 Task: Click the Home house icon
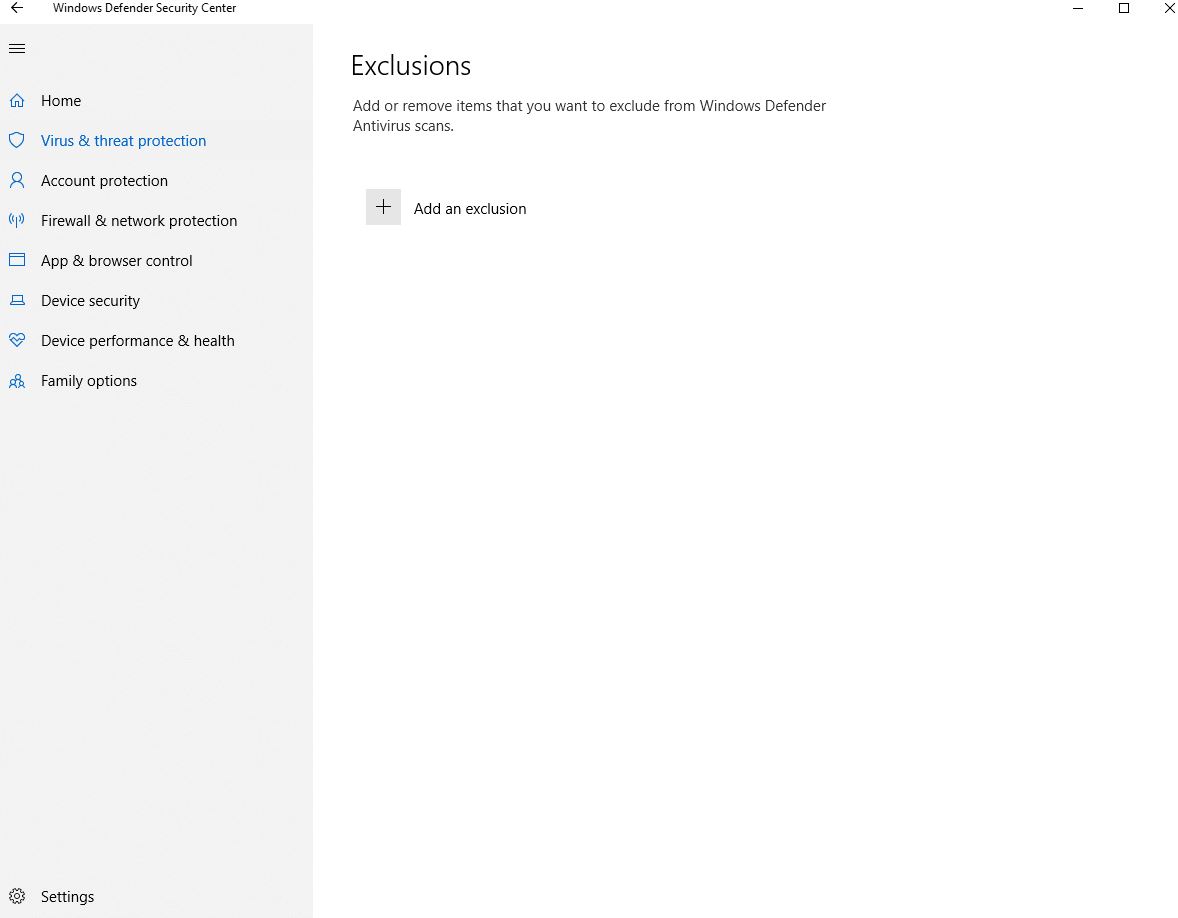(x=17, y=101)
